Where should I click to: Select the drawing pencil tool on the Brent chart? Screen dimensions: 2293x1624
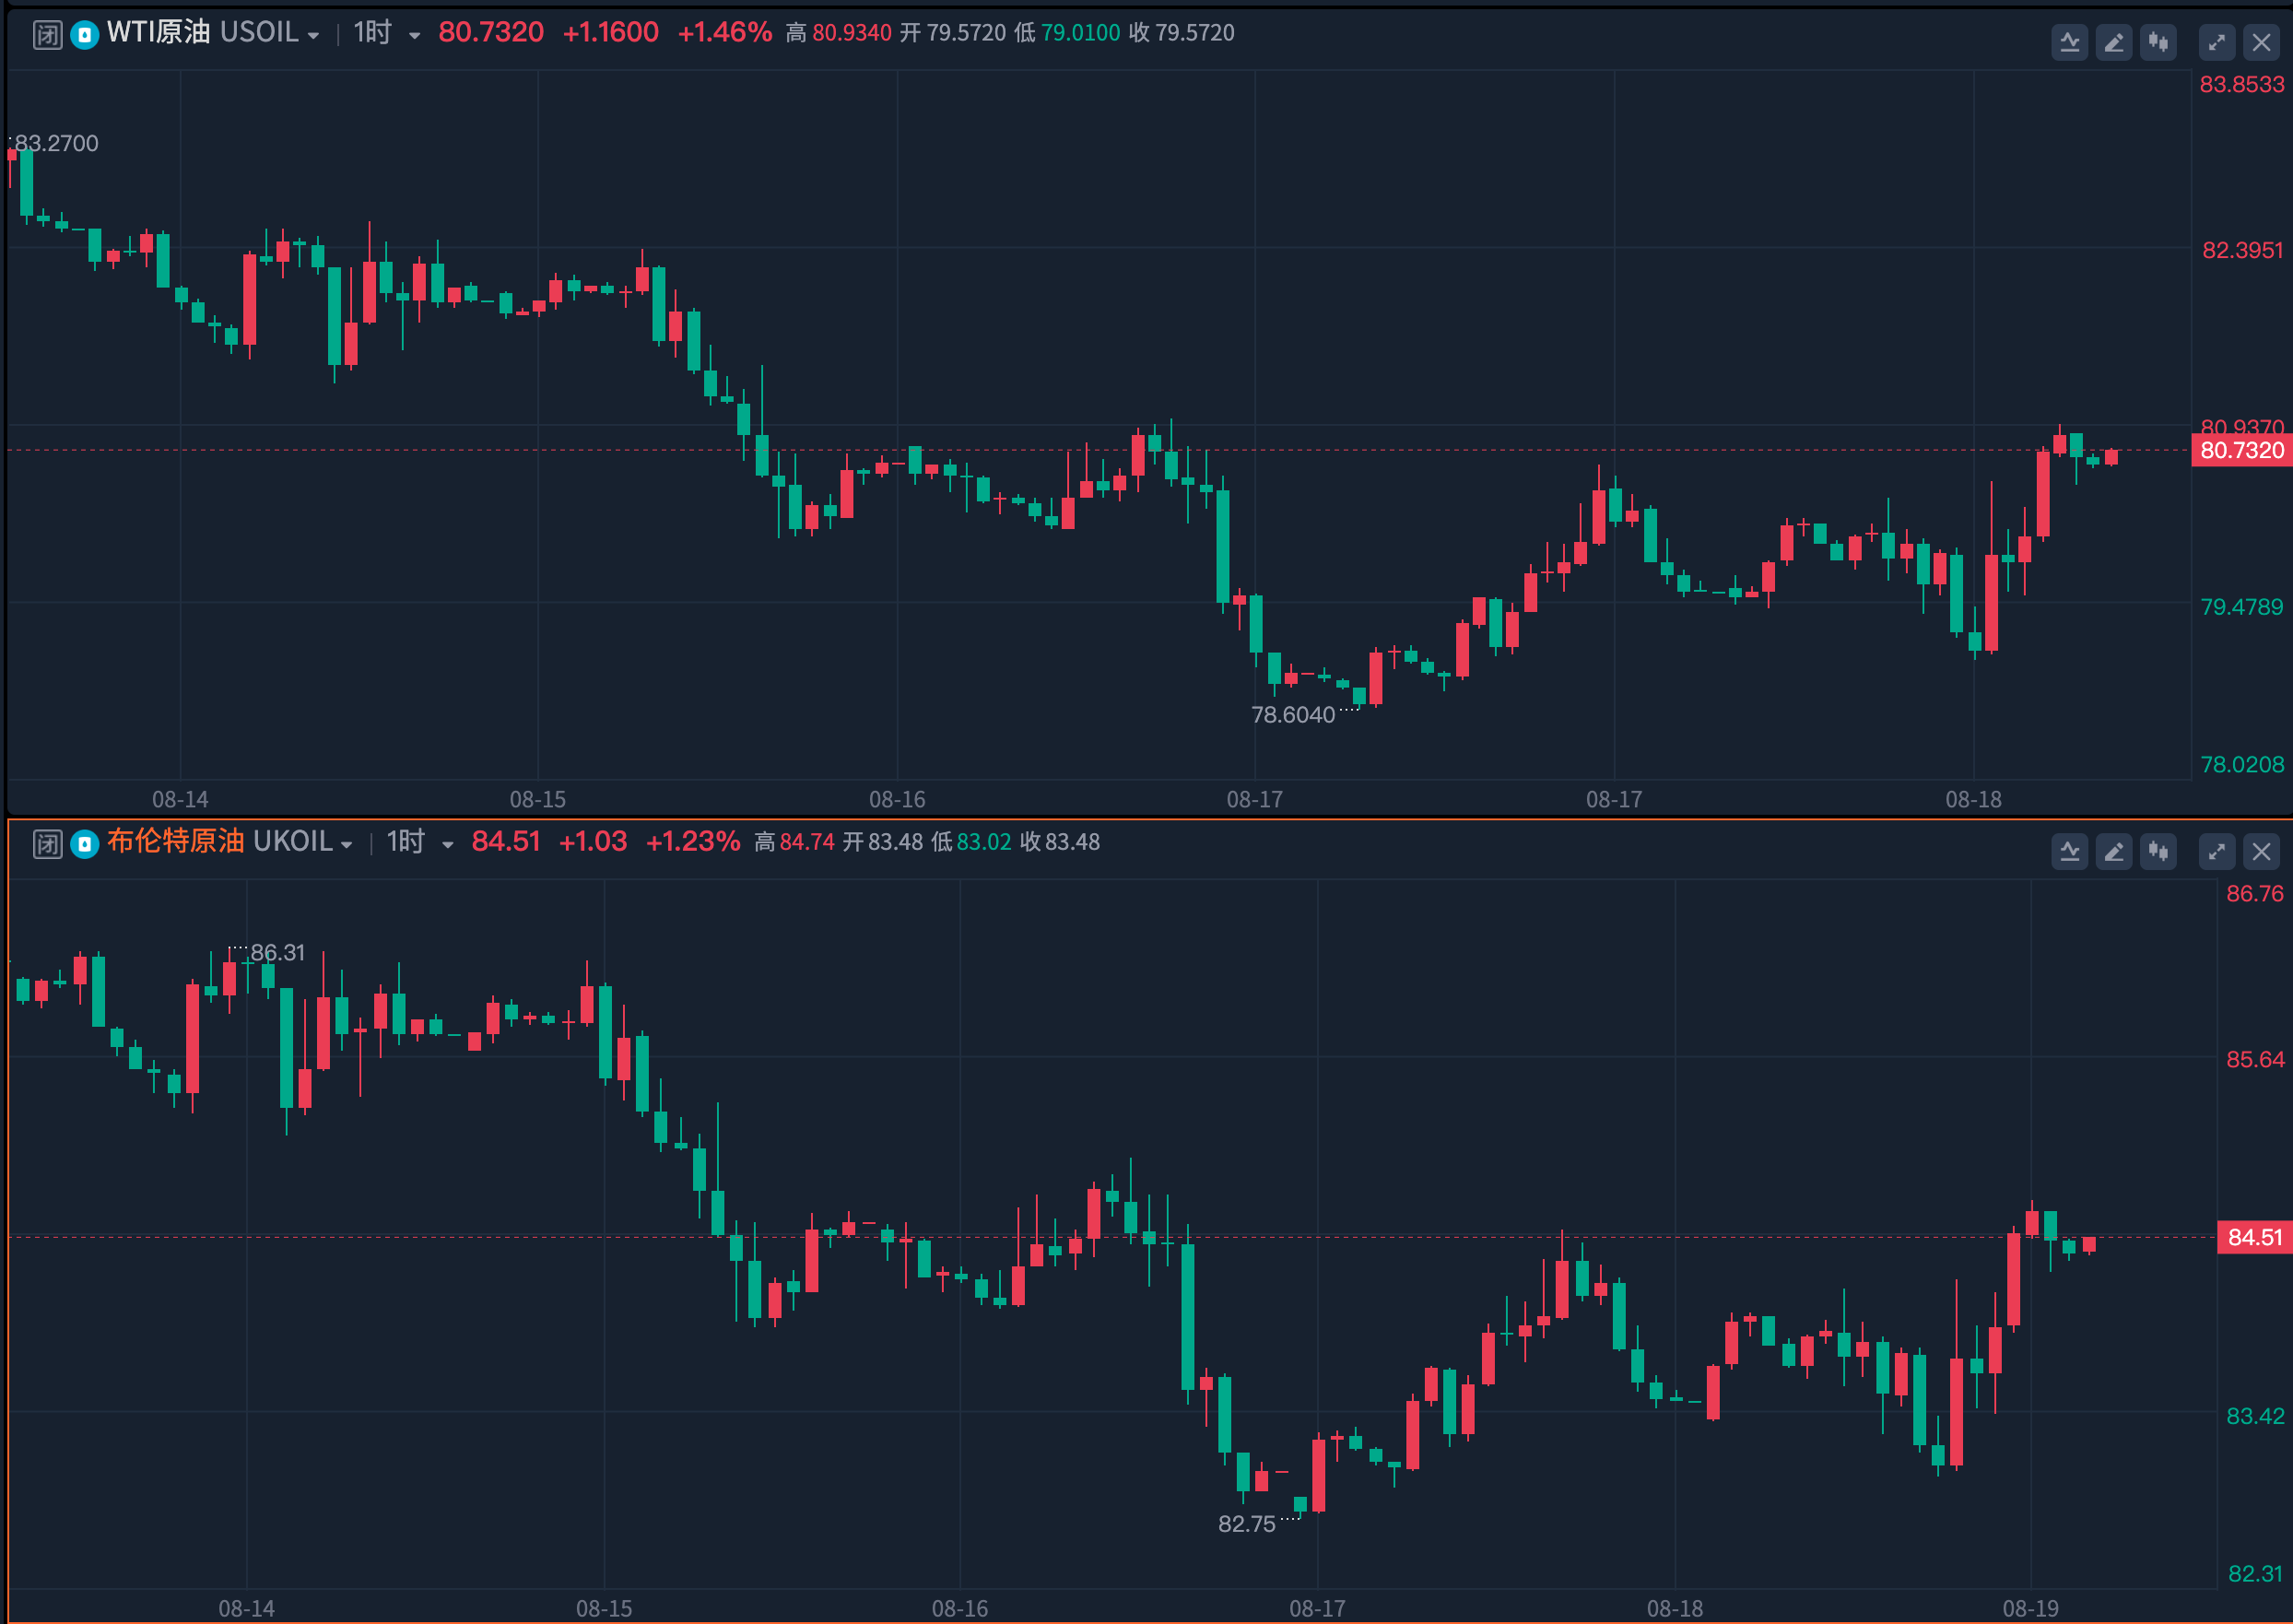pos(2113,851)
